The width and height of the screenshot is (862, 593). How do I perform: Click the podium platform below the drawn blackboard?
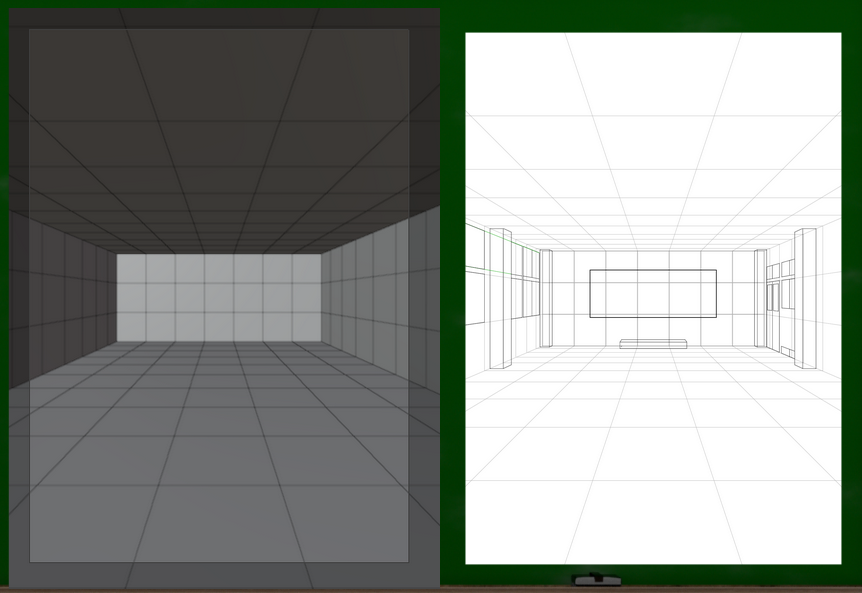[653, 344]
